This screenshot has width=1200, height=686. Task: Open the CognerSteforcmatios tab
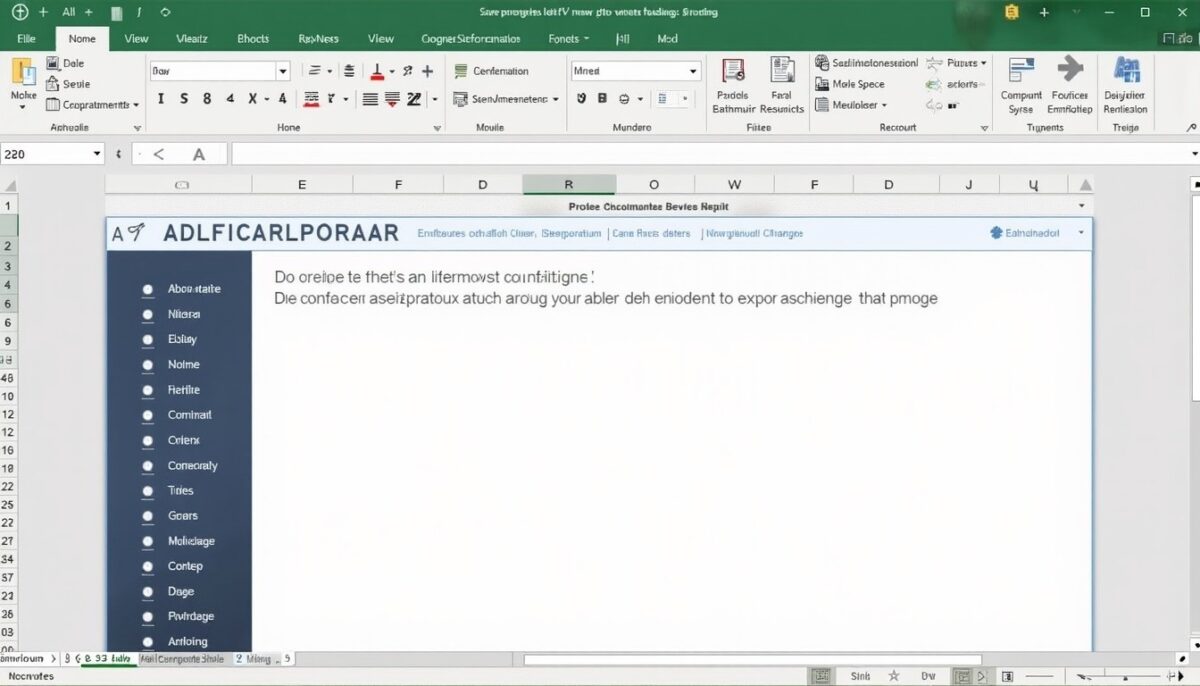471,39
